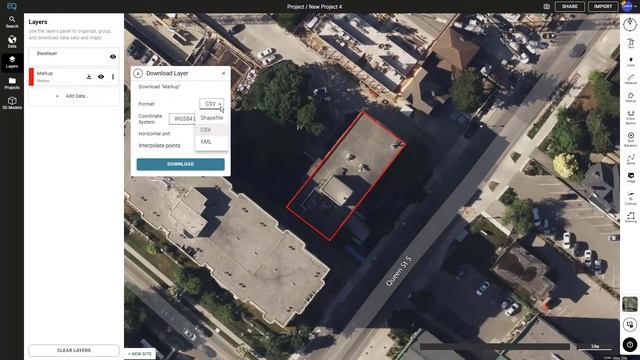Open the Projects folder icon

click(12, 83)
